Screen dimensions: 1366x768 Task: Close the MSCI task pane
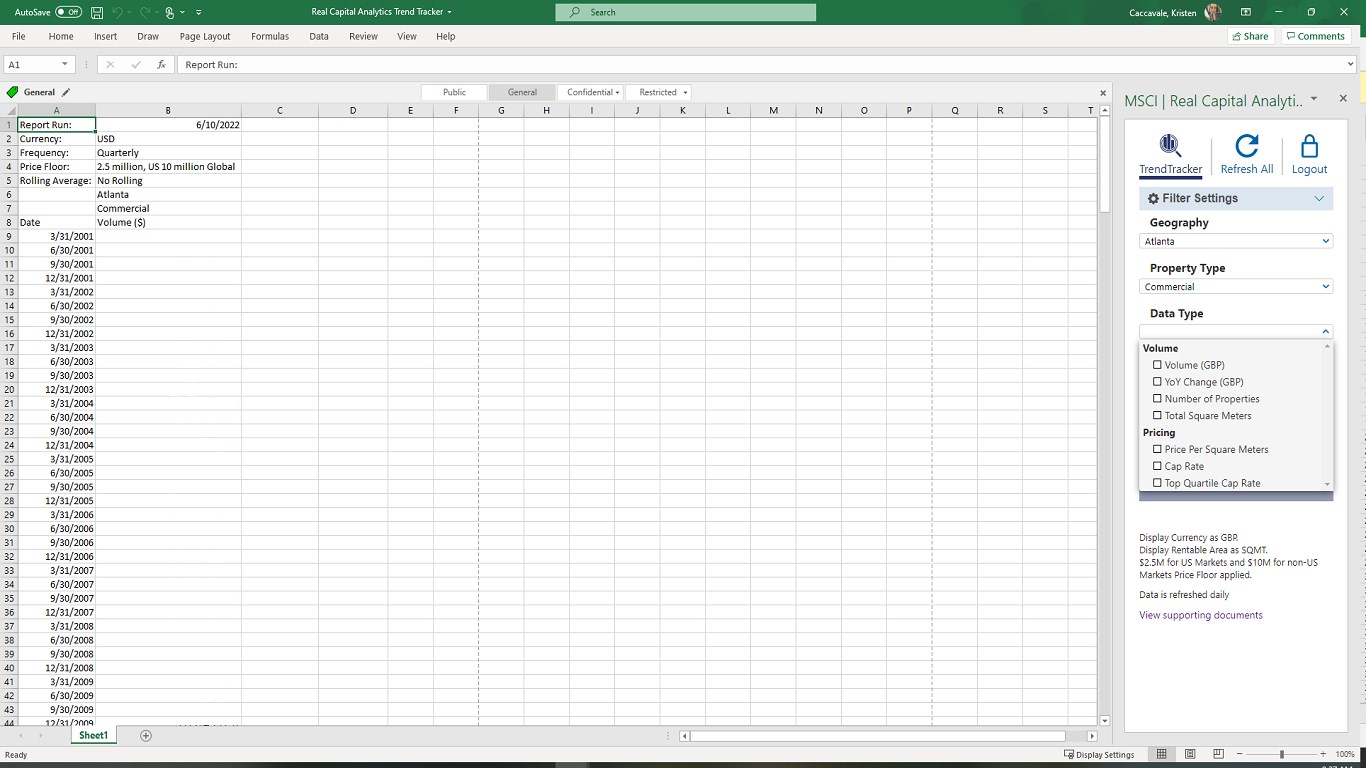[1343, 98]
